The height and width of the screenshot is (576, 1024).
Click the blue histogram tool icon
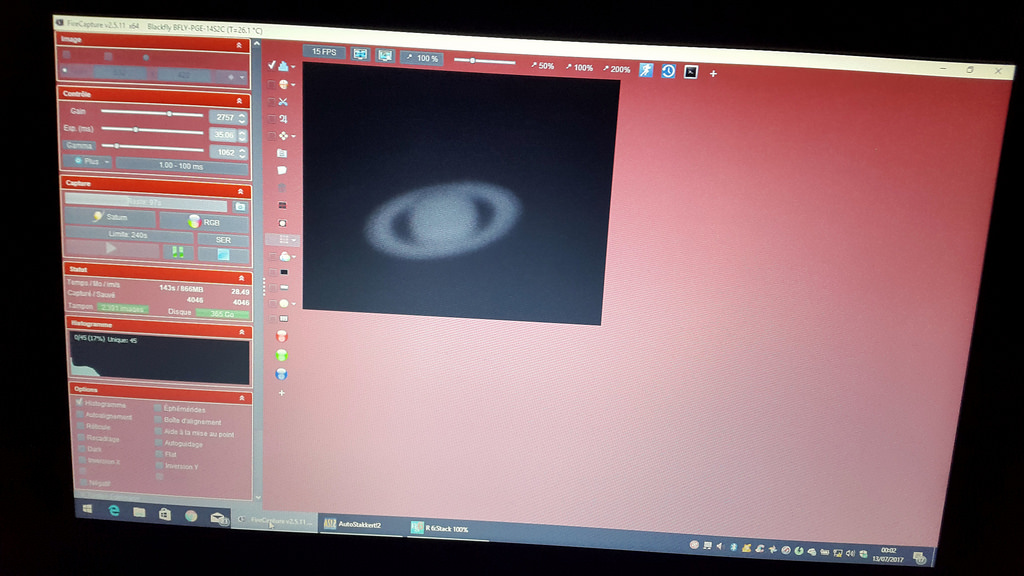283,66
